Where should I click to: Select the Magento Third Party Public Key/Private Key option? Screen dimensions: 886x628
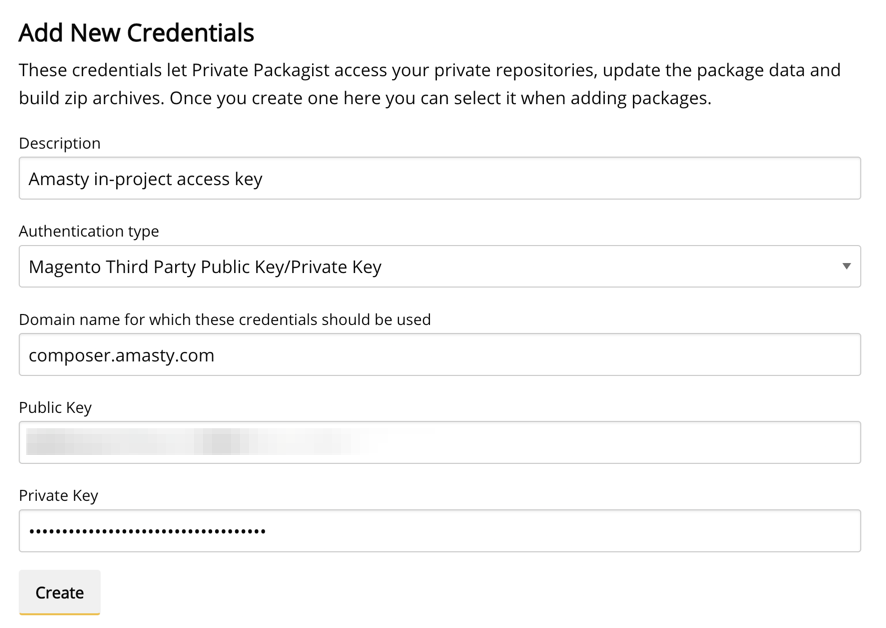205,267
